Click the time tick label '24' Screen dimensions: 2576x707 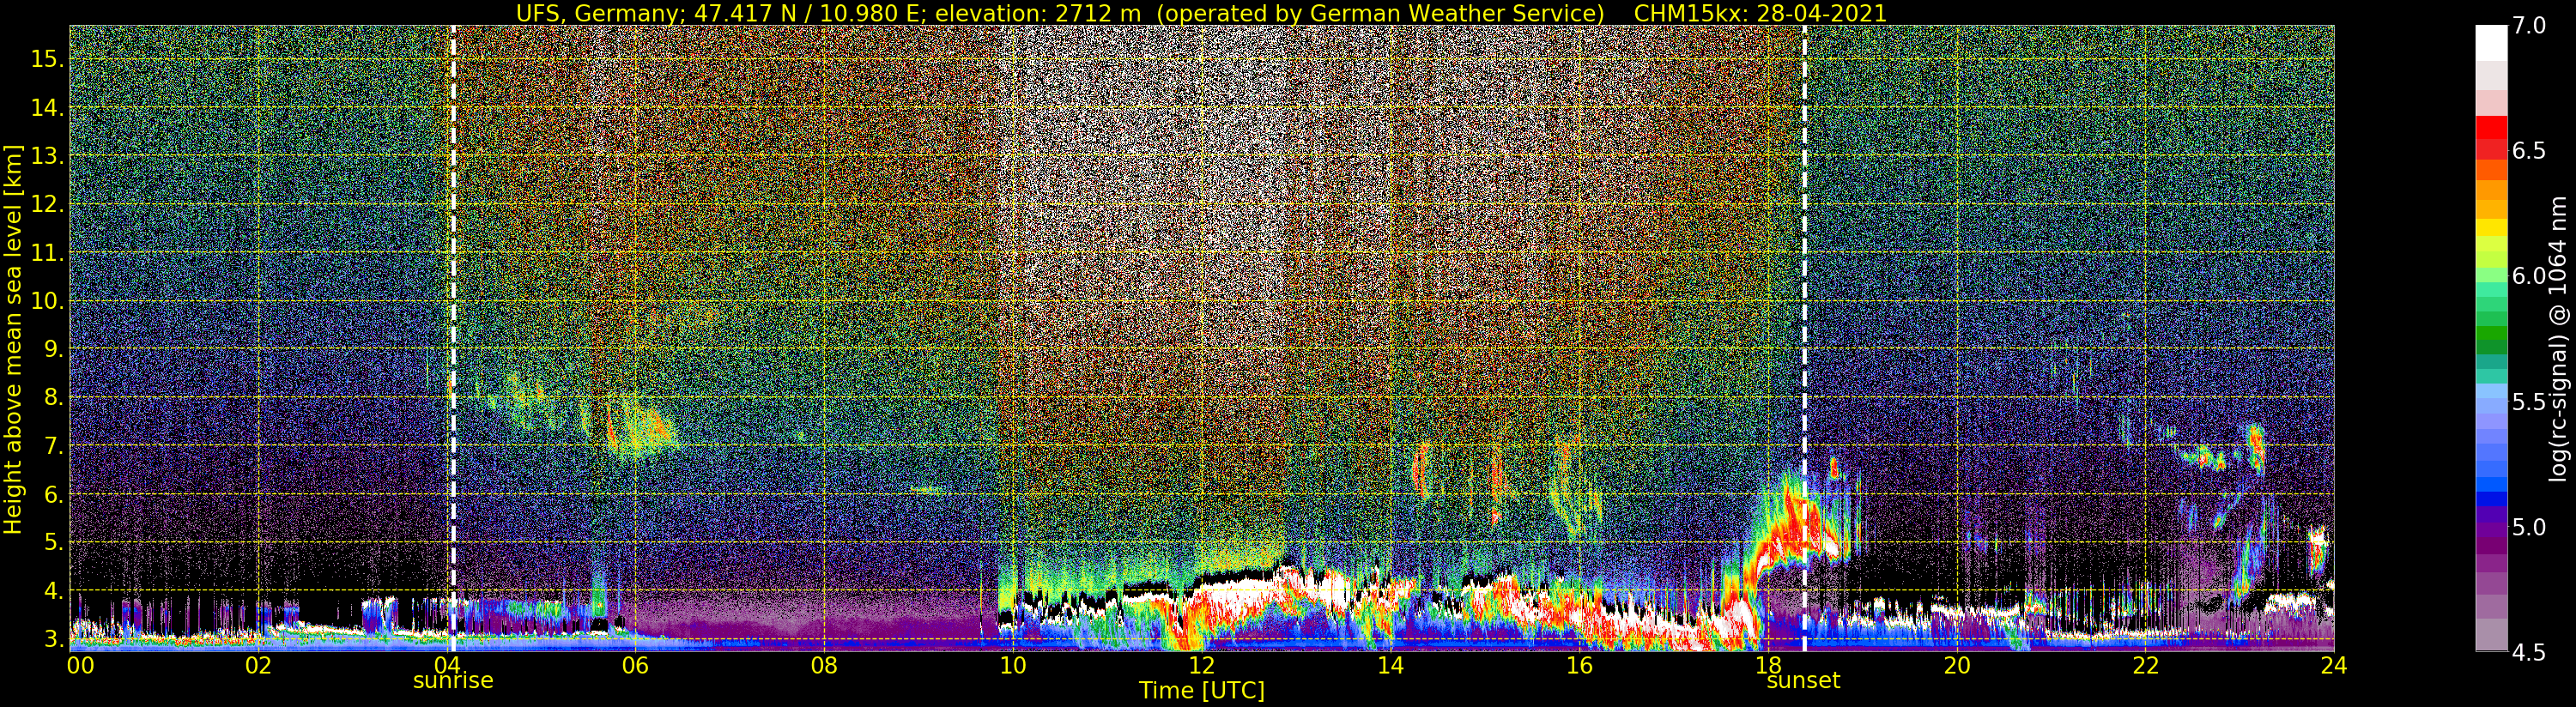click(2334, 665)
